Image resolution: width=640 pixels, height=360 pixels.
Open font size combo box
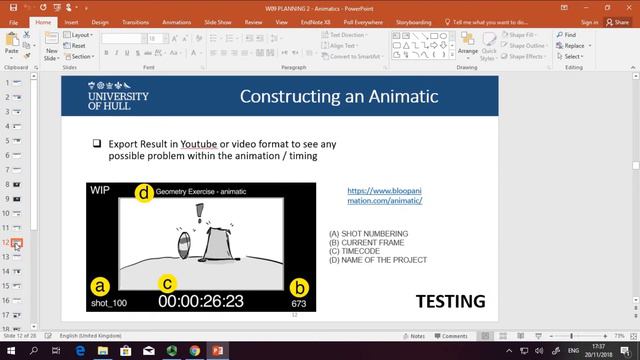[x=158, y=39]
